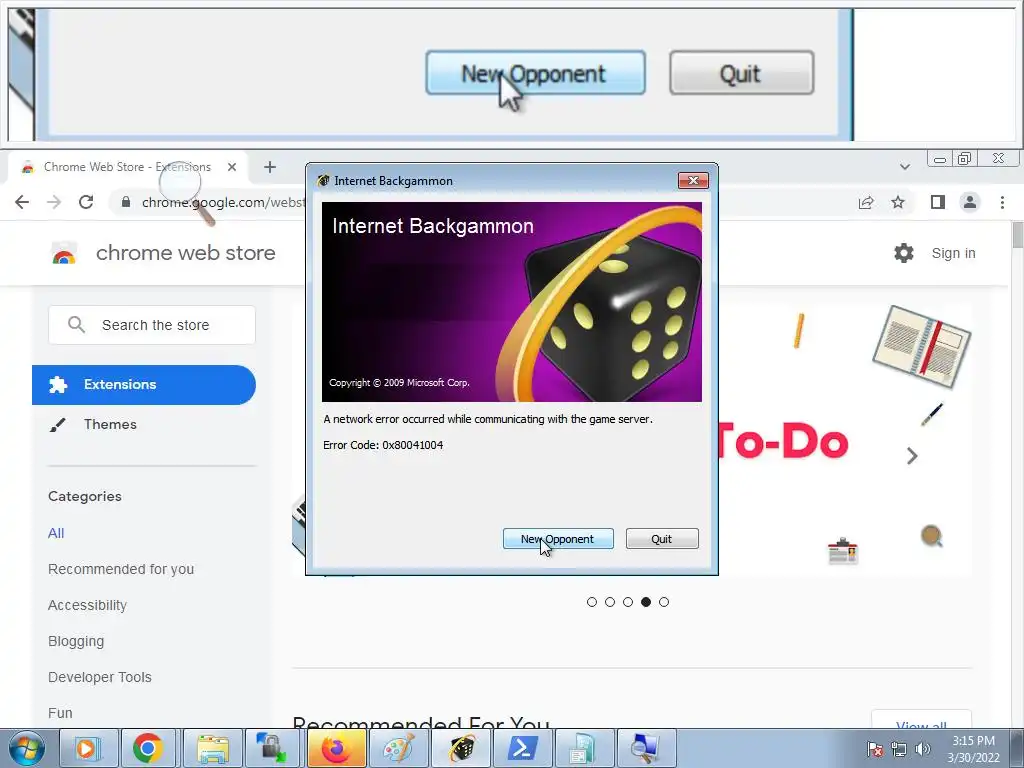This screenshot has width=1024, height=768.
Task: Choose Recommended for you category
Action: 121,569
